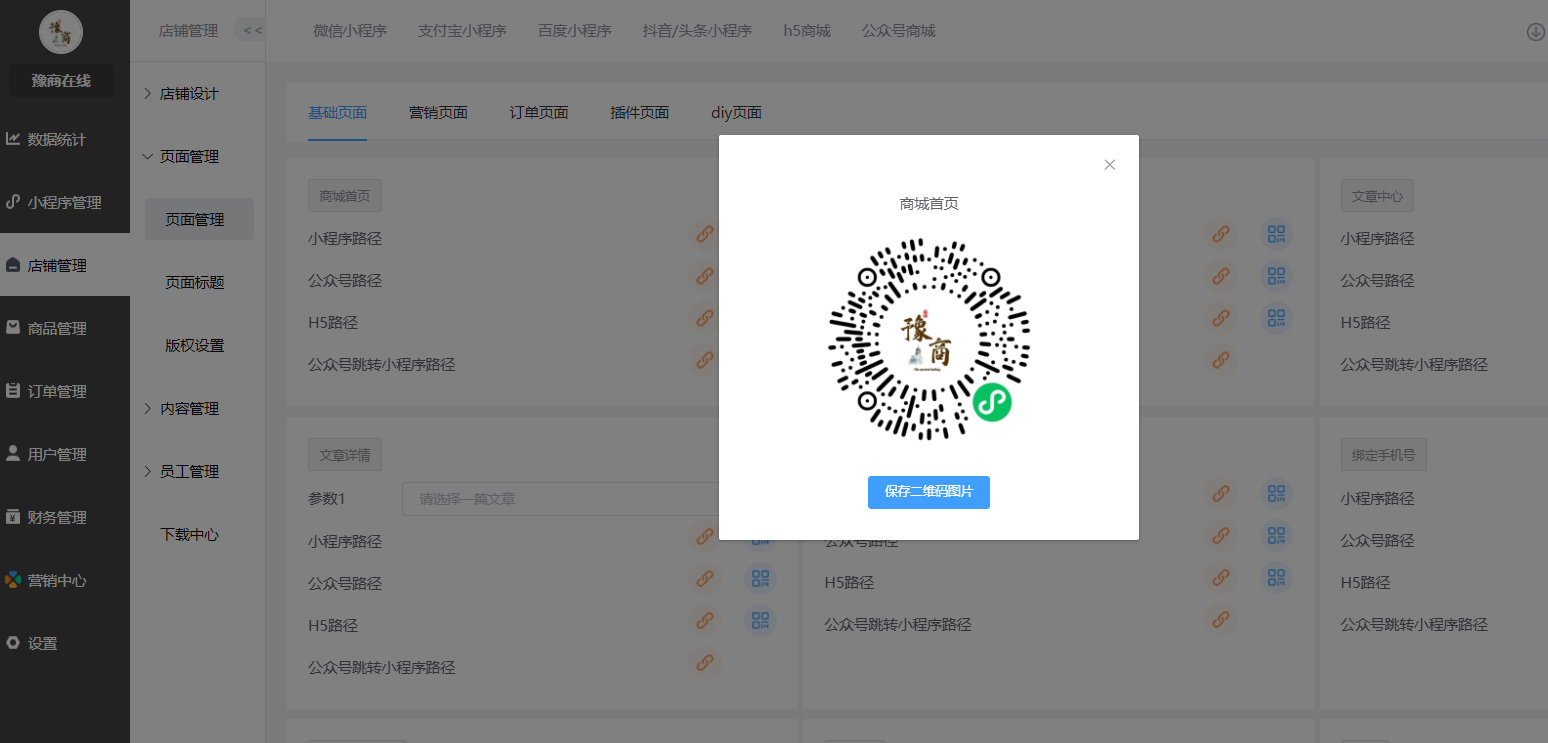
Task: Select the highlighted 页面管理 submenu item
Action: [x=199, y=219]
